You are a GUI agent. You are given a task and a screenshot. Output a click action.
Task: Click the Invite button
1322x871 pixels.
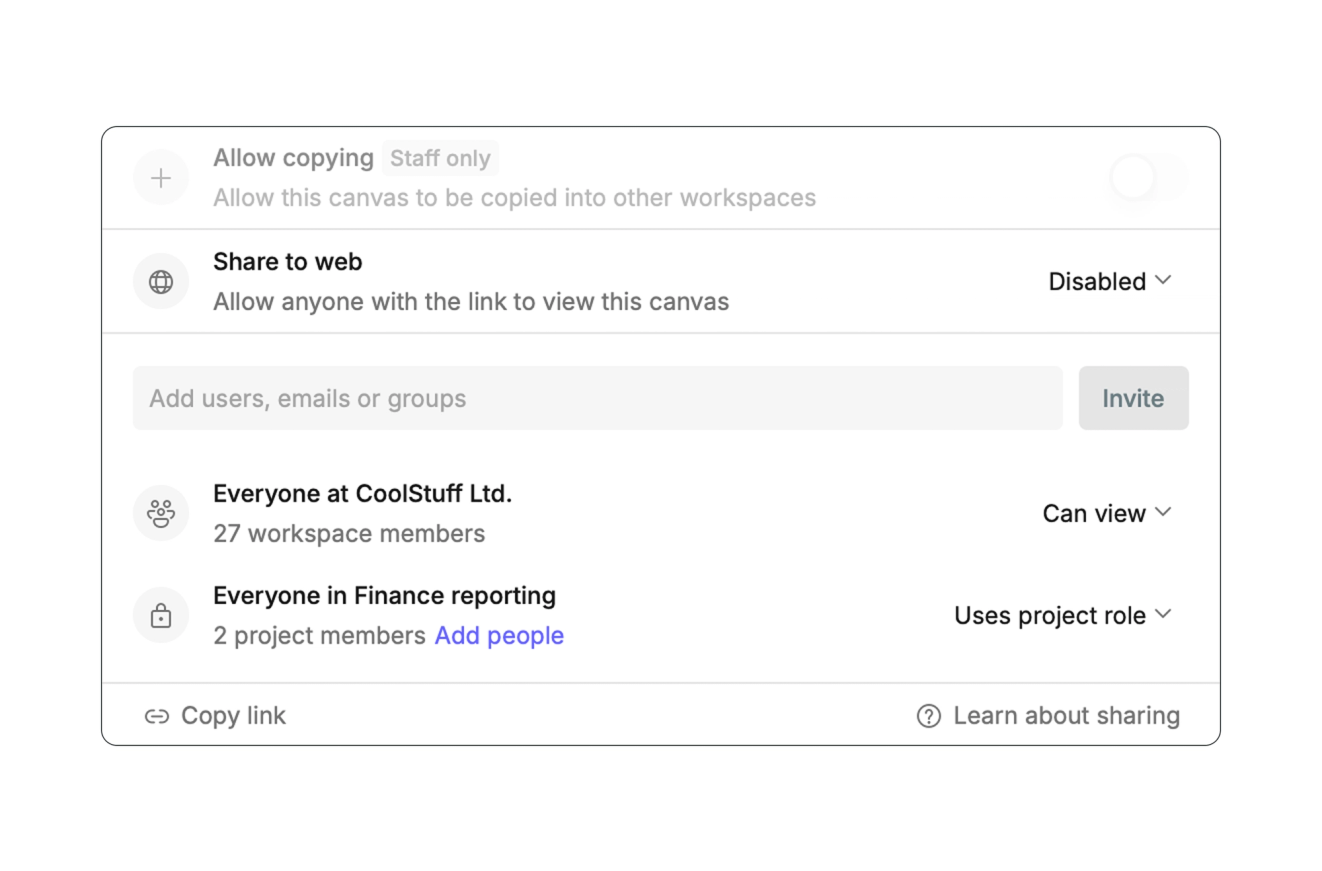coord(1133,398)
